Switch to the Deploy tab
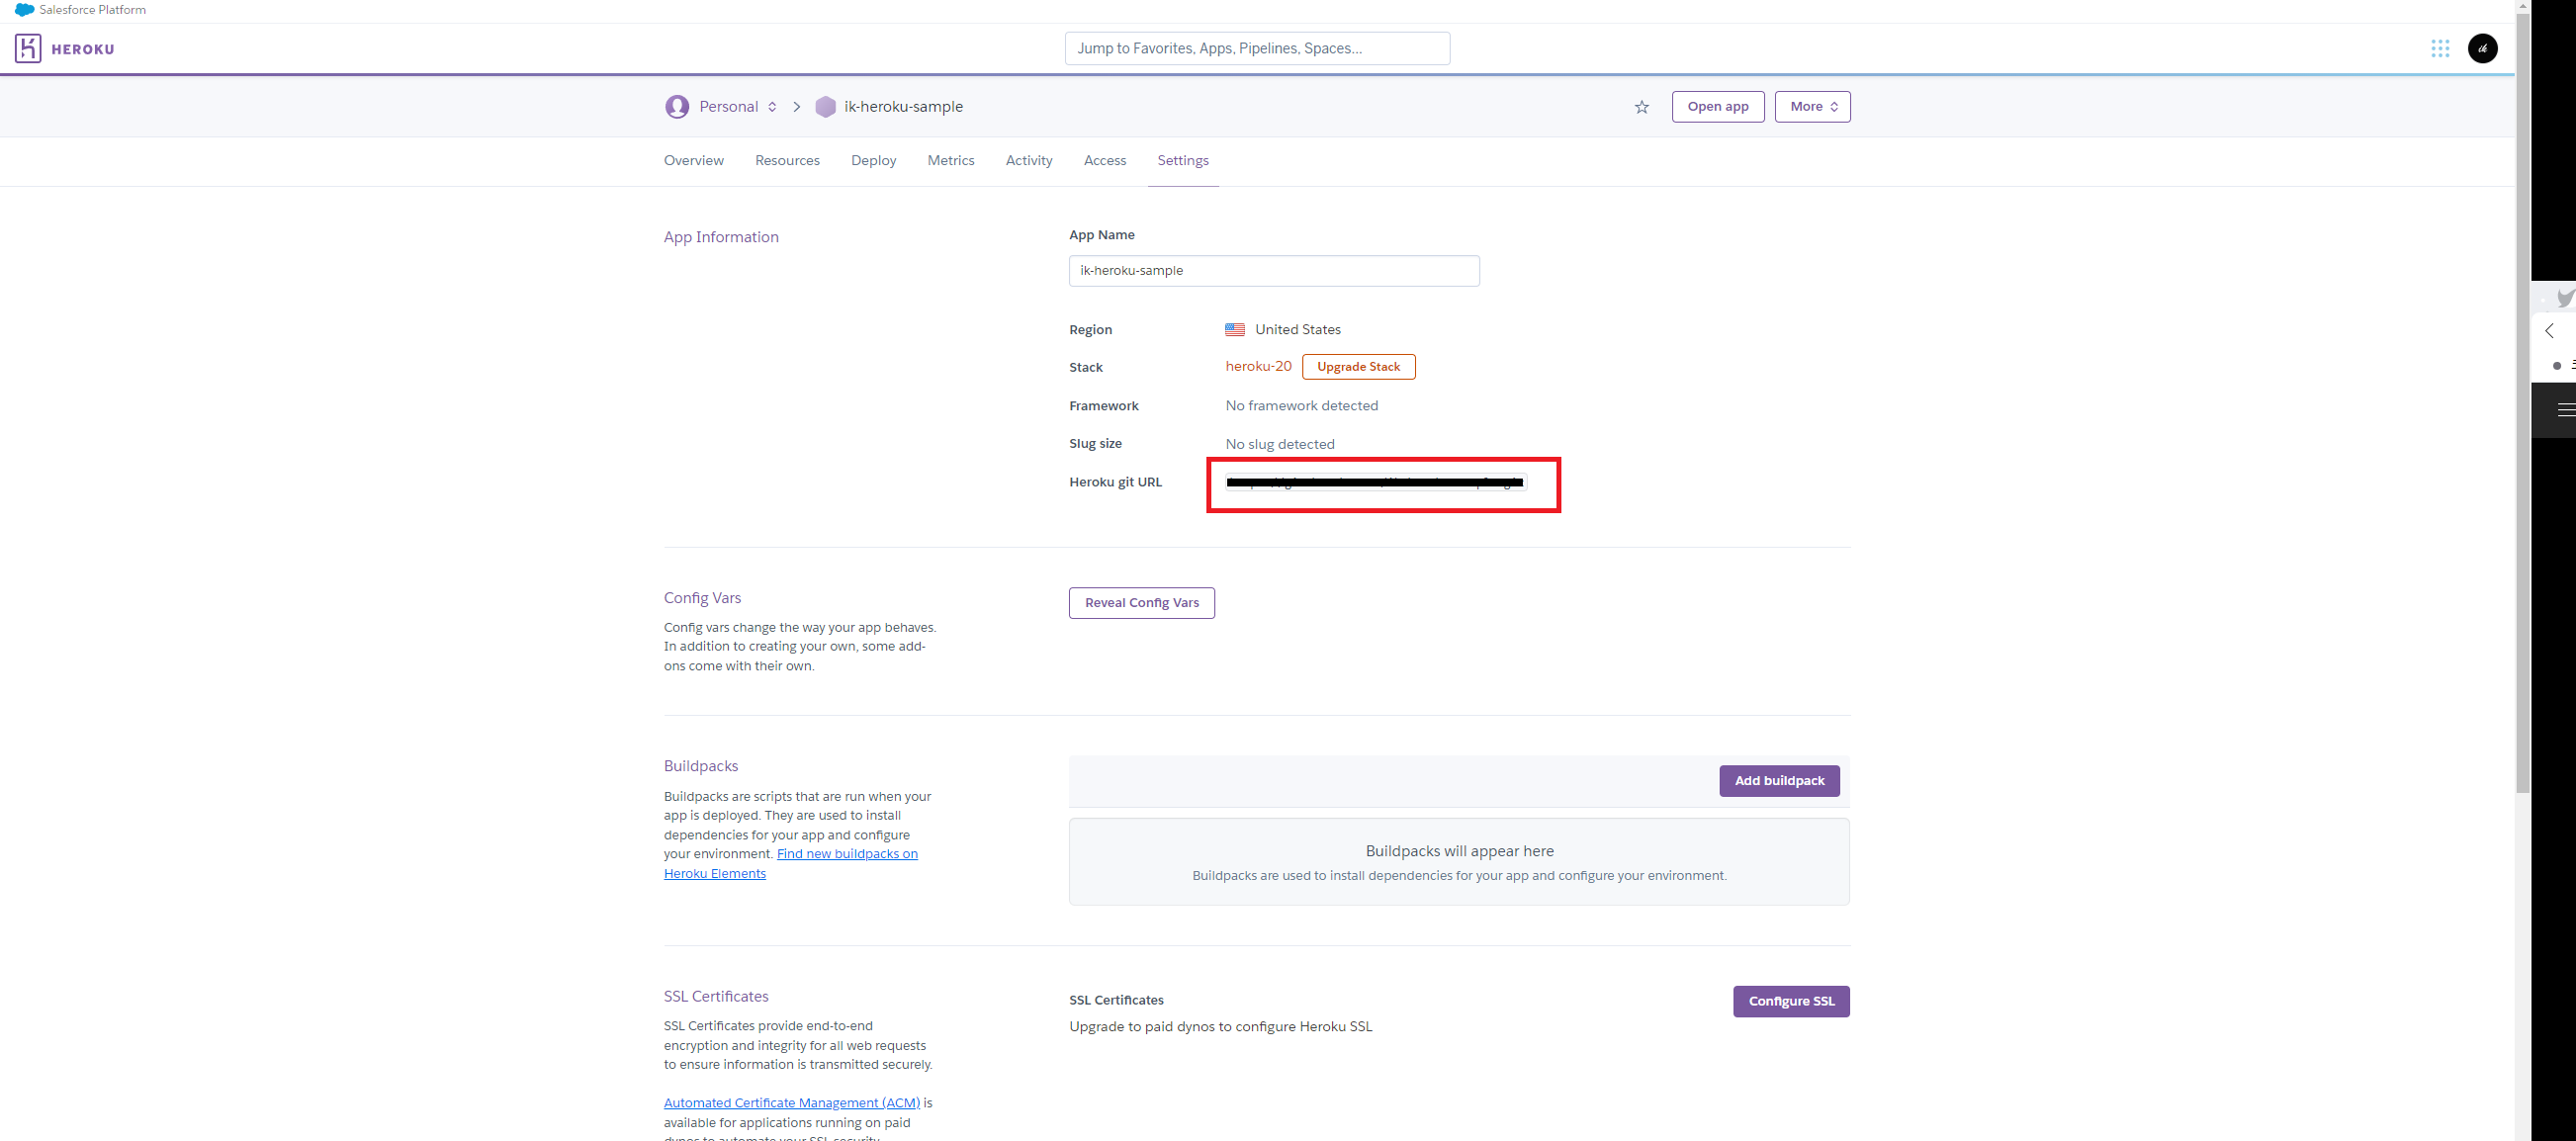Image resolution: width=2576 pixels, height=1141 pixels. [873, 161]
